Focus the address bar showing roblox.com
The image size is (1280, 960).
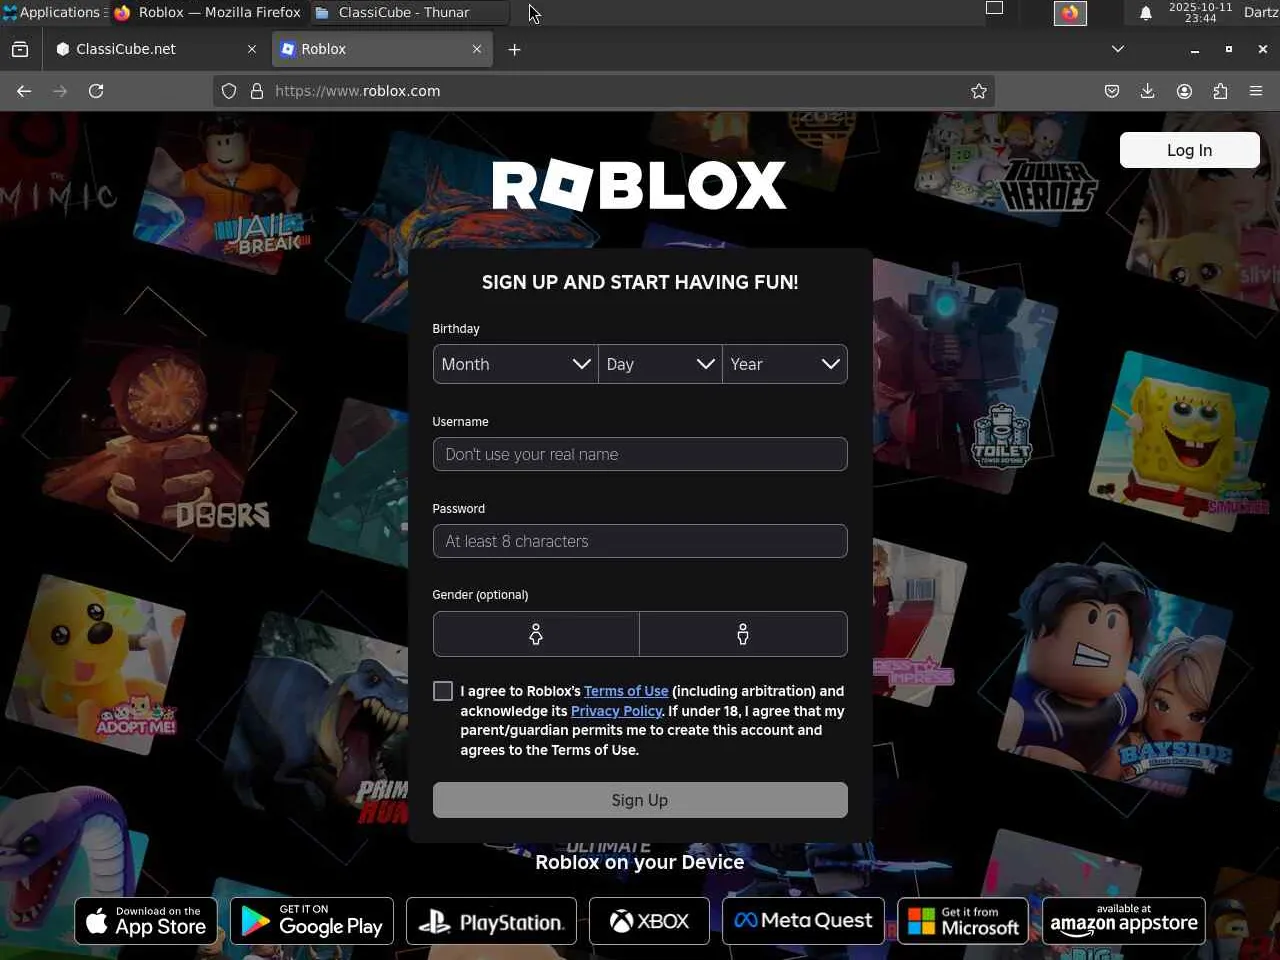pyautogui.click(x=605, y=91)
